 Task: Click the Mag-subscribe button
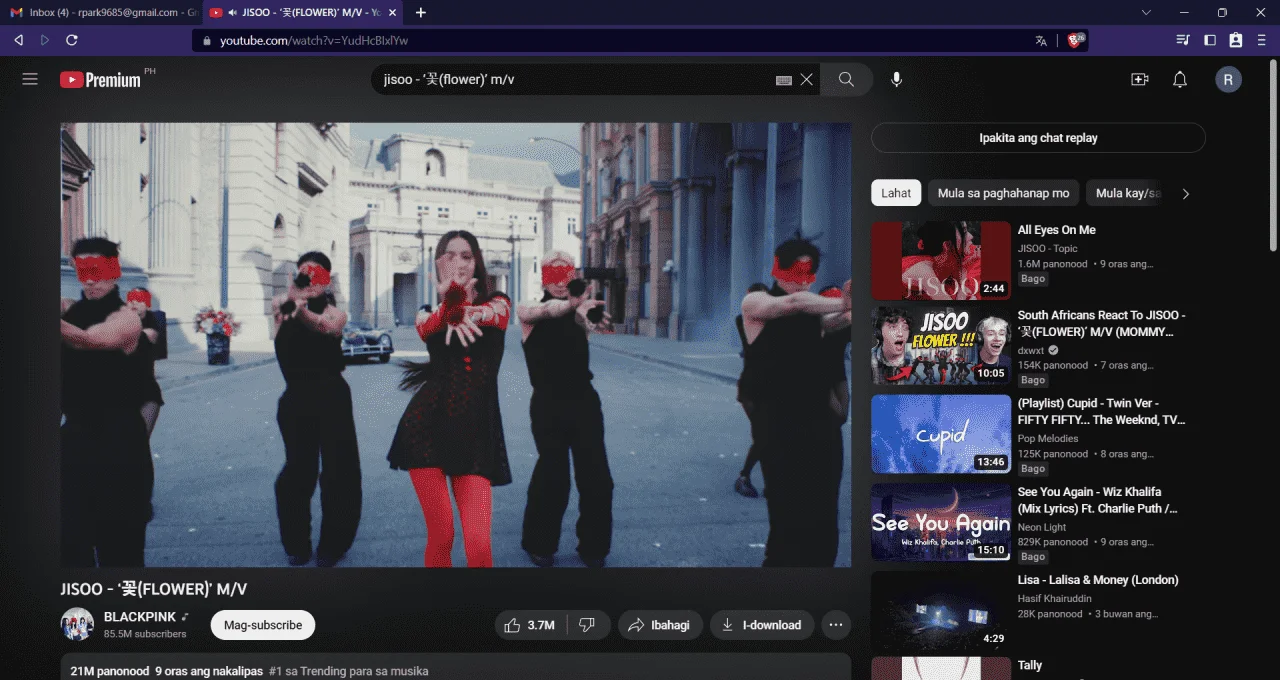(263, 625)
